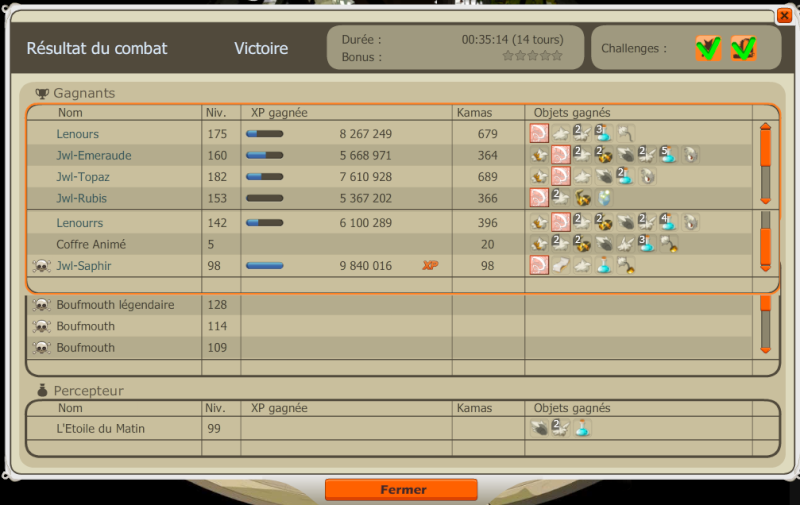Click the skull icon beside level 114 Boufmouth
The image size is (800, 505).
[41, 326]
